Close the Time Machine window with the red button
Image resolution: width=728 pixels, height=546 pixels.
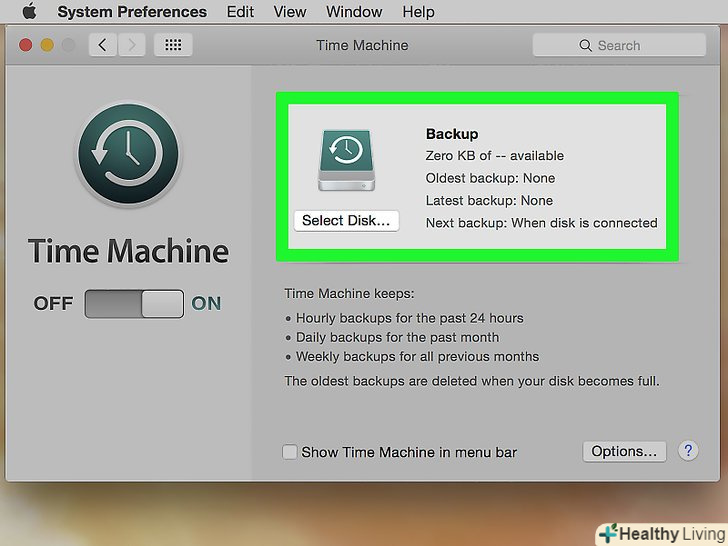click(x=25, y=45)
